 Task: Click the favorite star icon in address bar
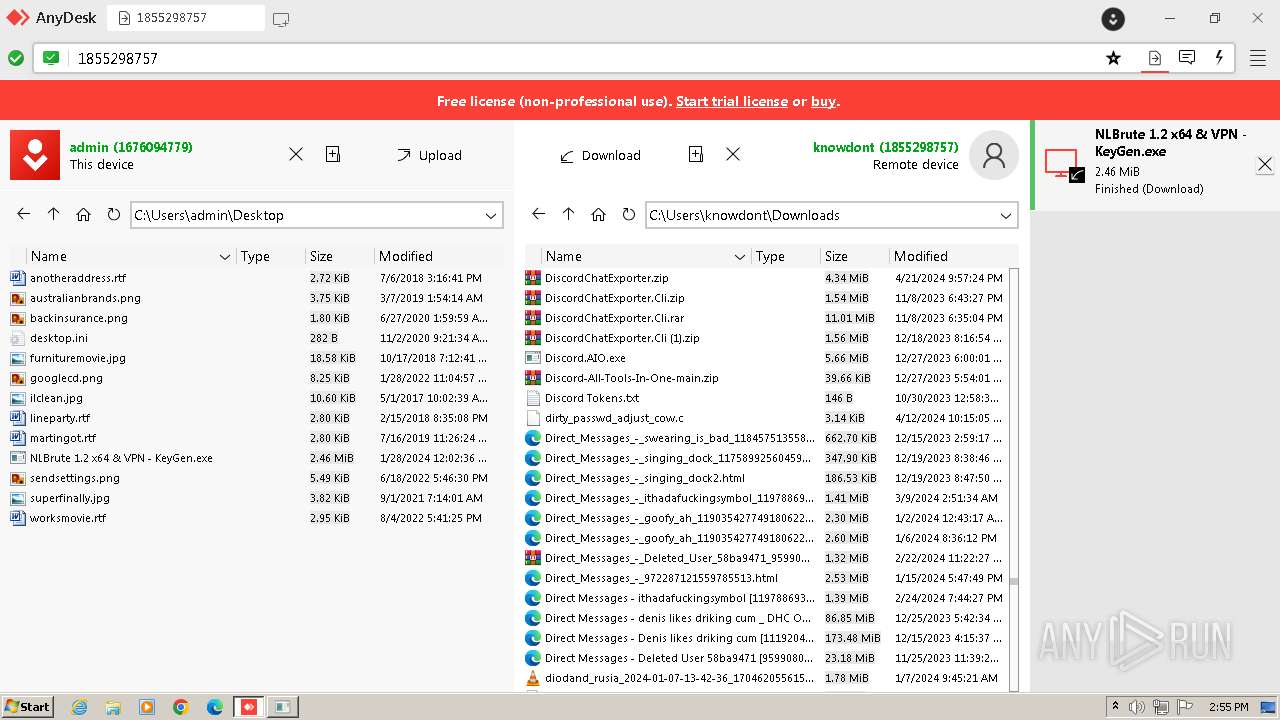pyautogui.click(x=1113, y=58)
